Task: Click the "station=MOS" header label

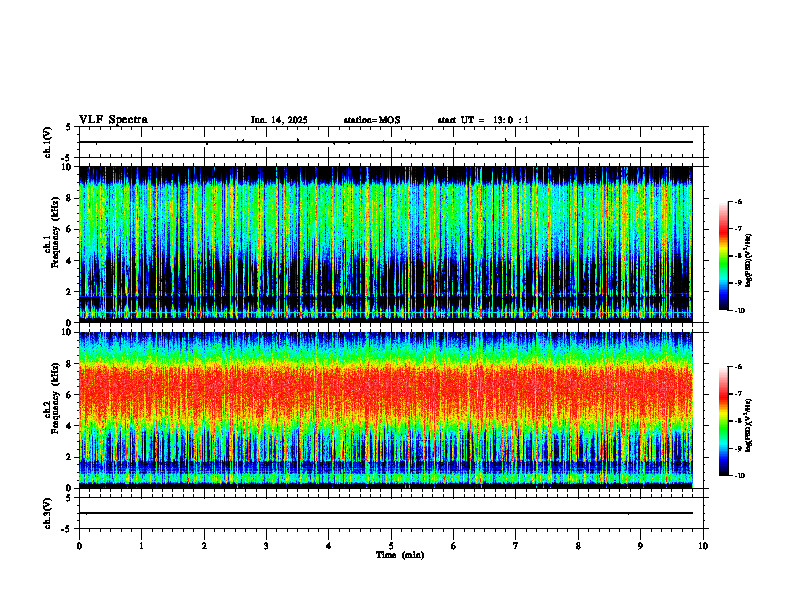Action: tap(372, 120)
